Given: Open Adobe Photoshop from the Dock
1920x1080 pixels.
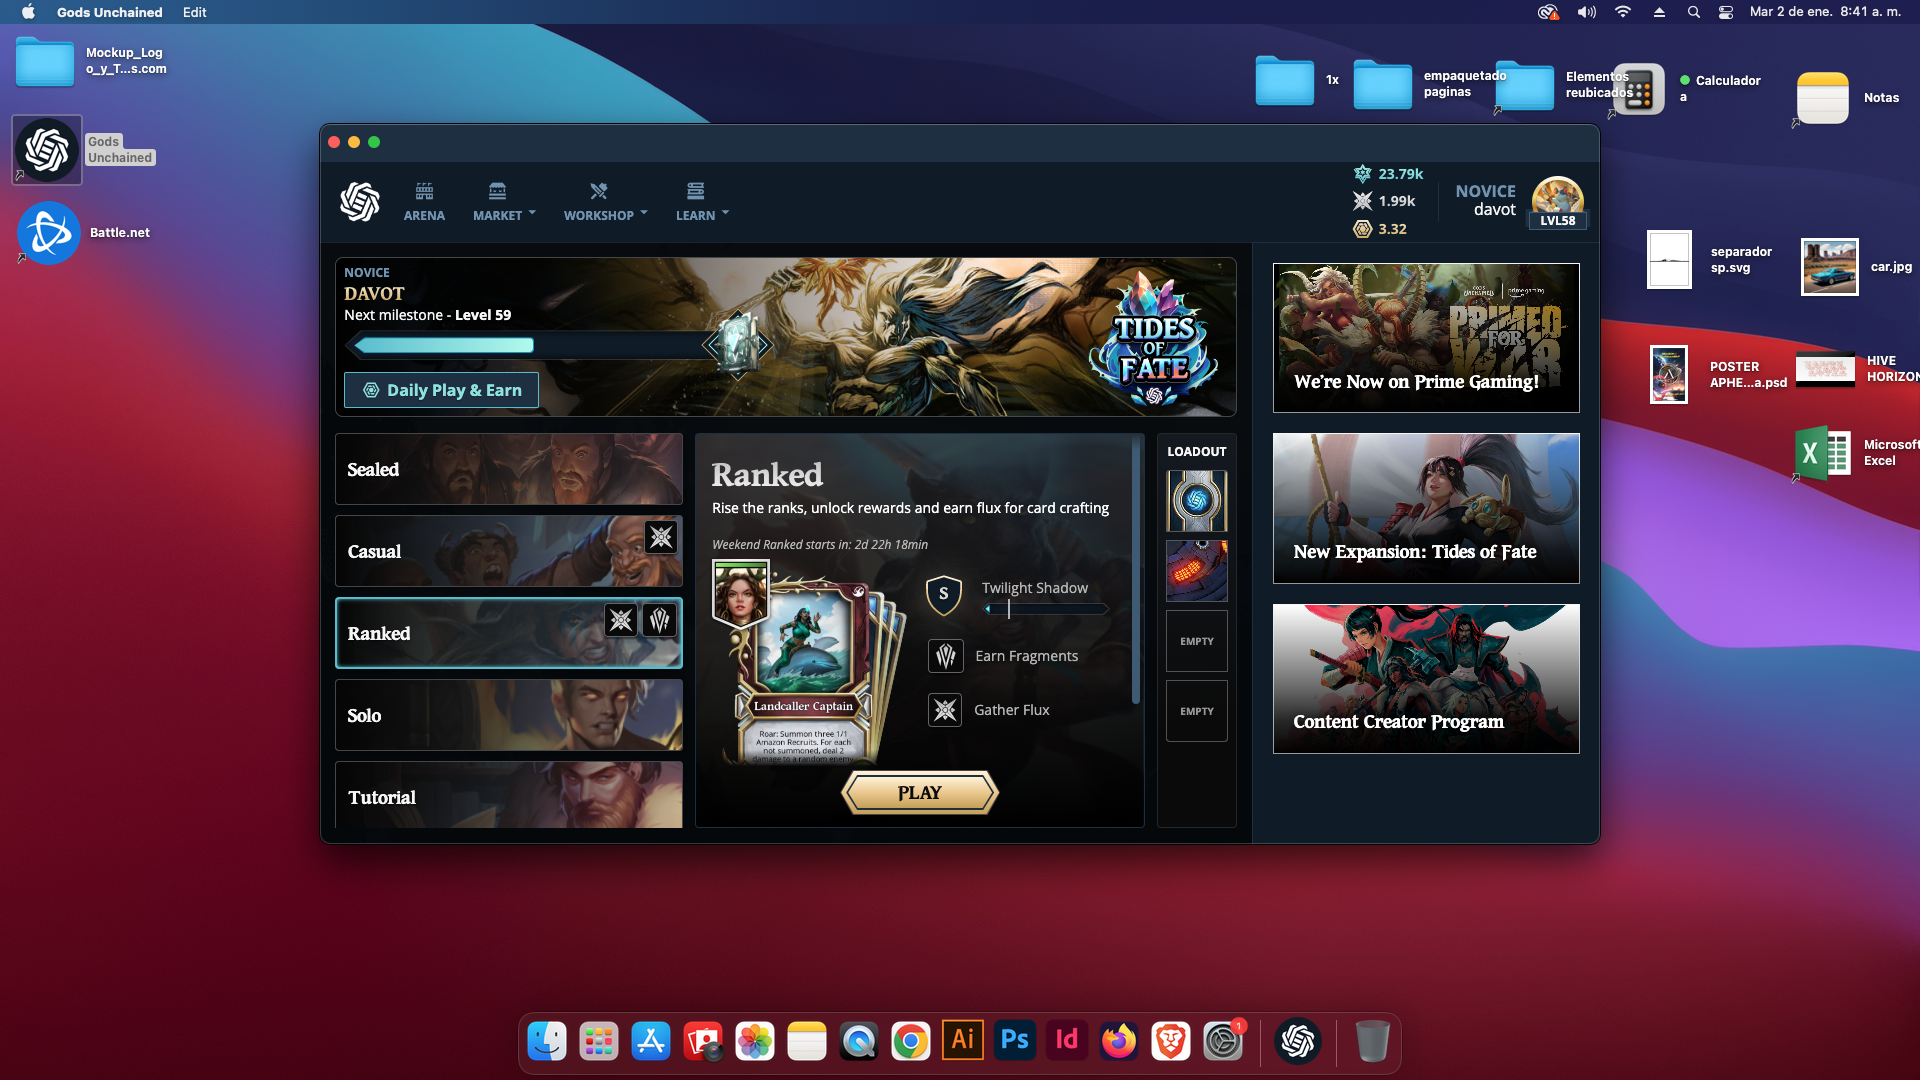Looking at the screenshot, I should [x=1015, y=1040].
